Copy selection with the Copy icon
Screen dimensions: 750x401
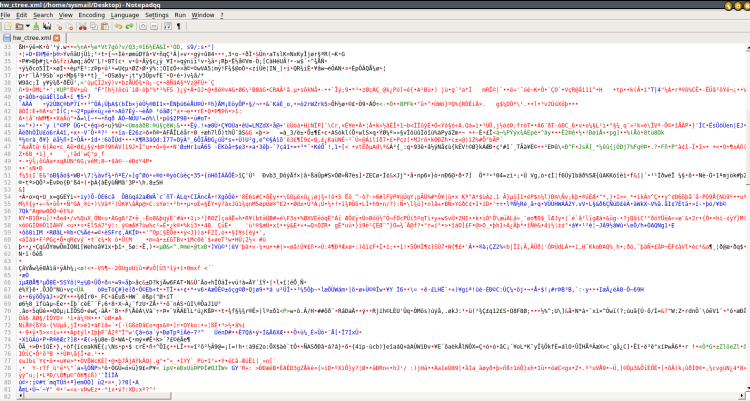point(94,26)
